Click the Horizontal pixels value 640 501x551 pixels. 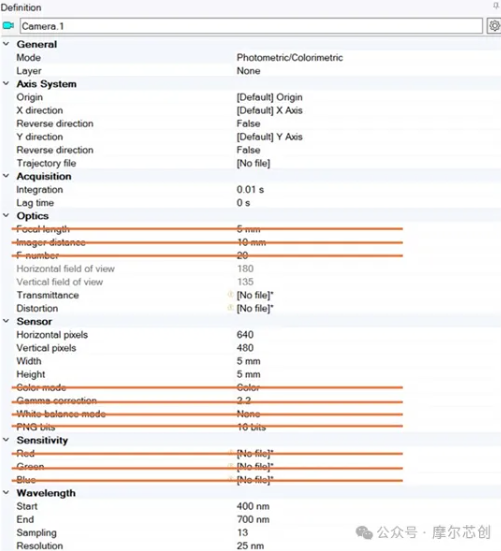click(x=245, y=335)
